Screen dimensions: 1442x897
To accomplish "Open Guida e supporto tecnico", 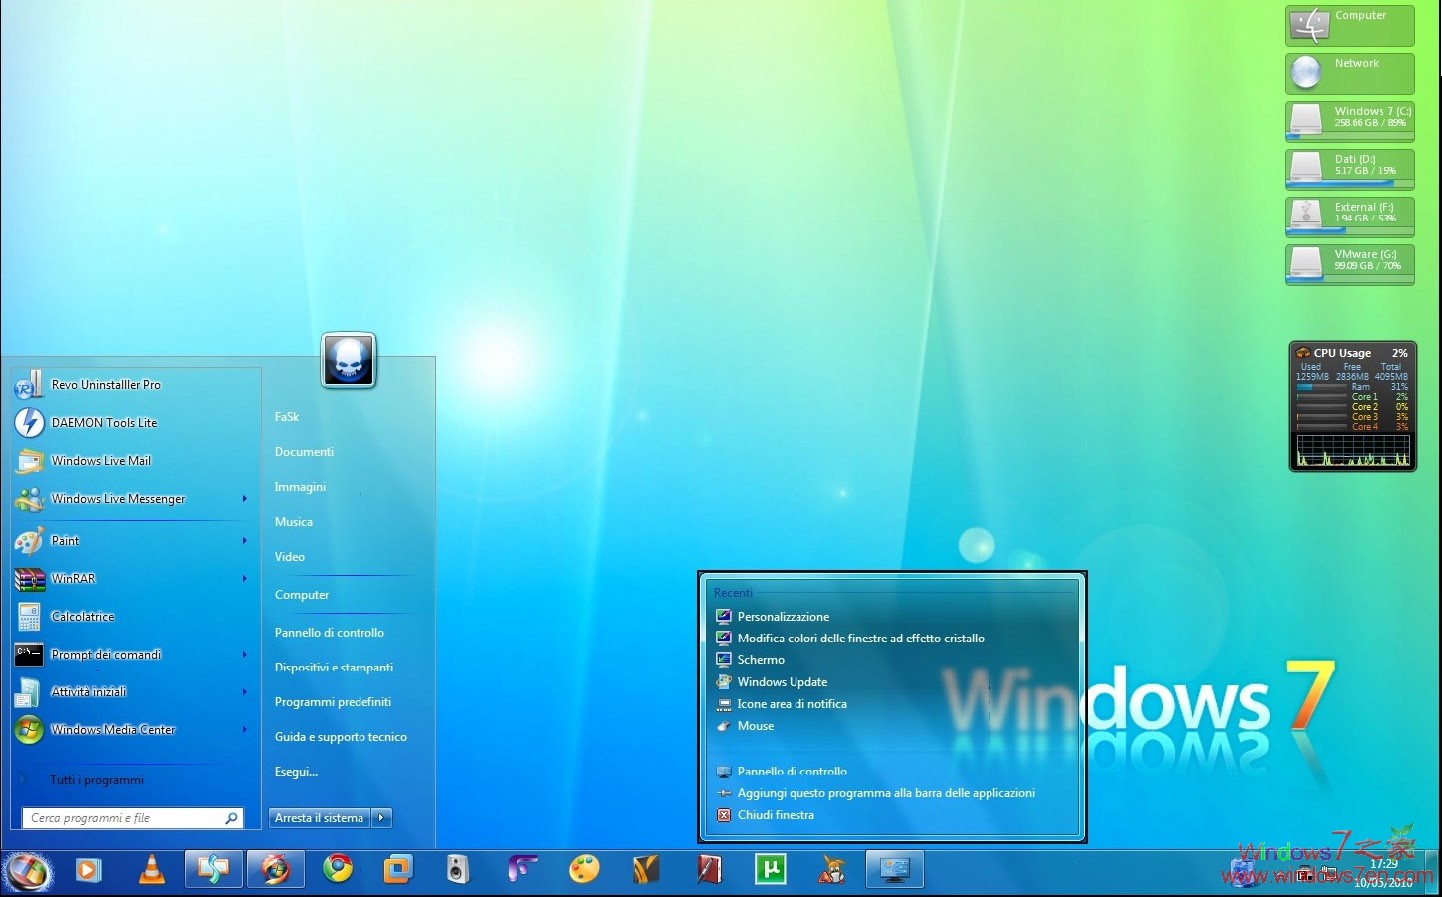I will click(340, 736).
